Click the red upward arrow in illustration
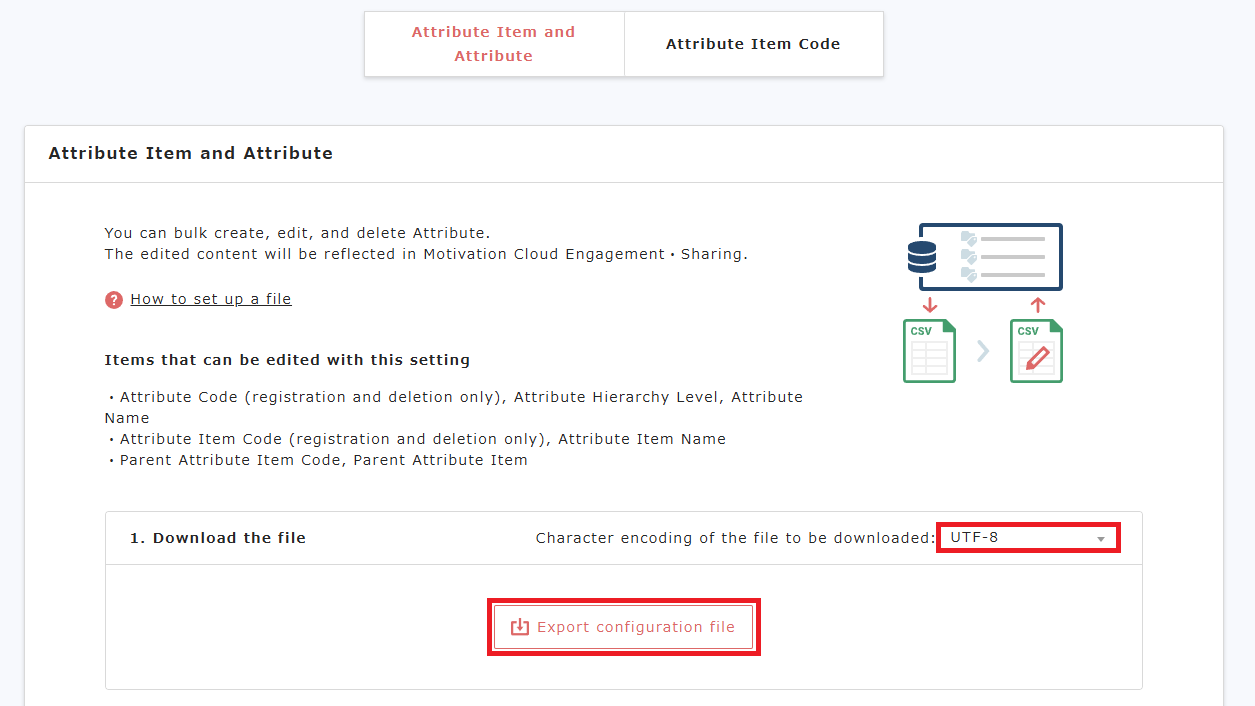This screenshot has height=706, width=1255. pyautogui.click(x=1037, y=305)
